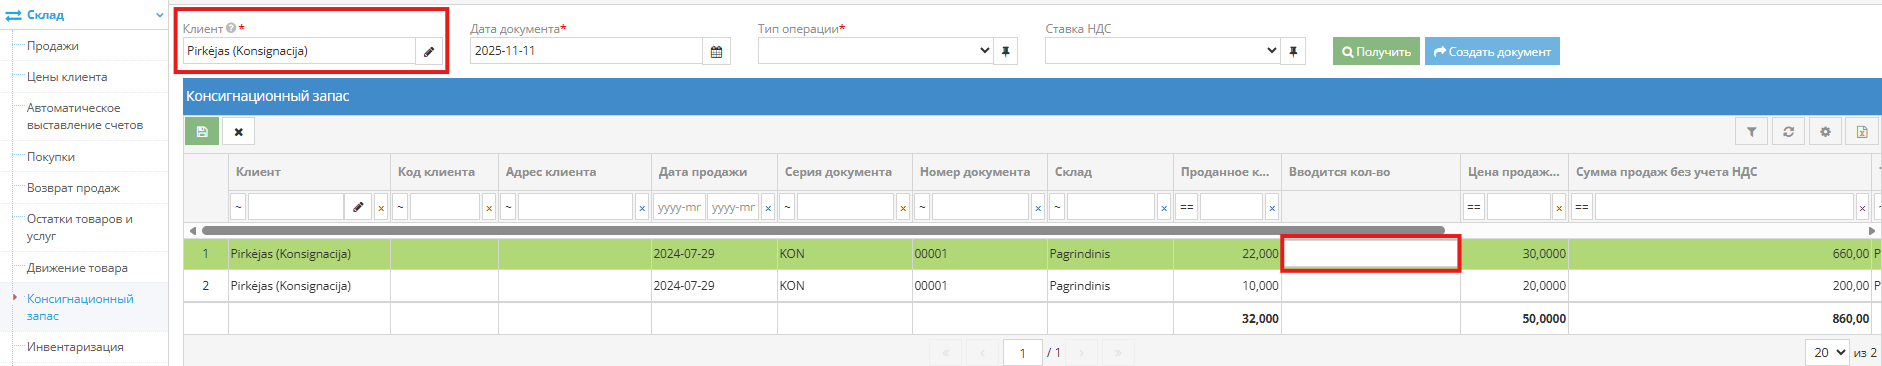Help question mark next to Клиент label
Screen dimensions: 1882x366
click(x=231, y=29)
